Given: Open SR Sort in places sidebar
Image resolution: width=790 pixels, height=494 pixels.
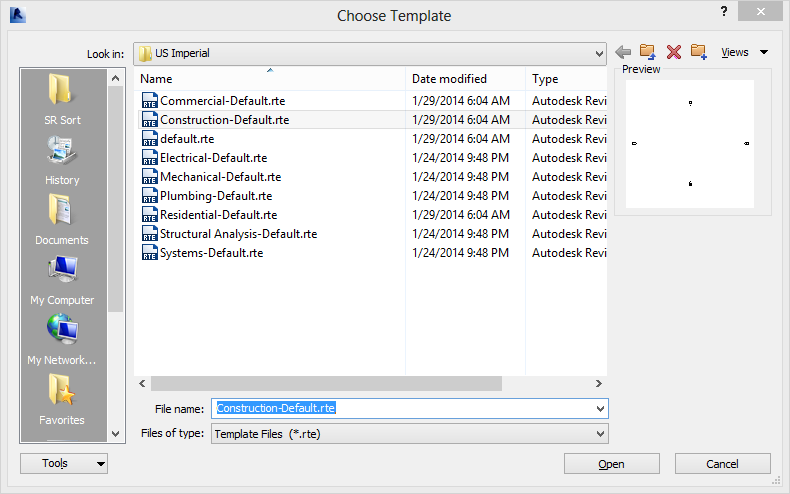Looking at the screenshot, I should point(62,98).
